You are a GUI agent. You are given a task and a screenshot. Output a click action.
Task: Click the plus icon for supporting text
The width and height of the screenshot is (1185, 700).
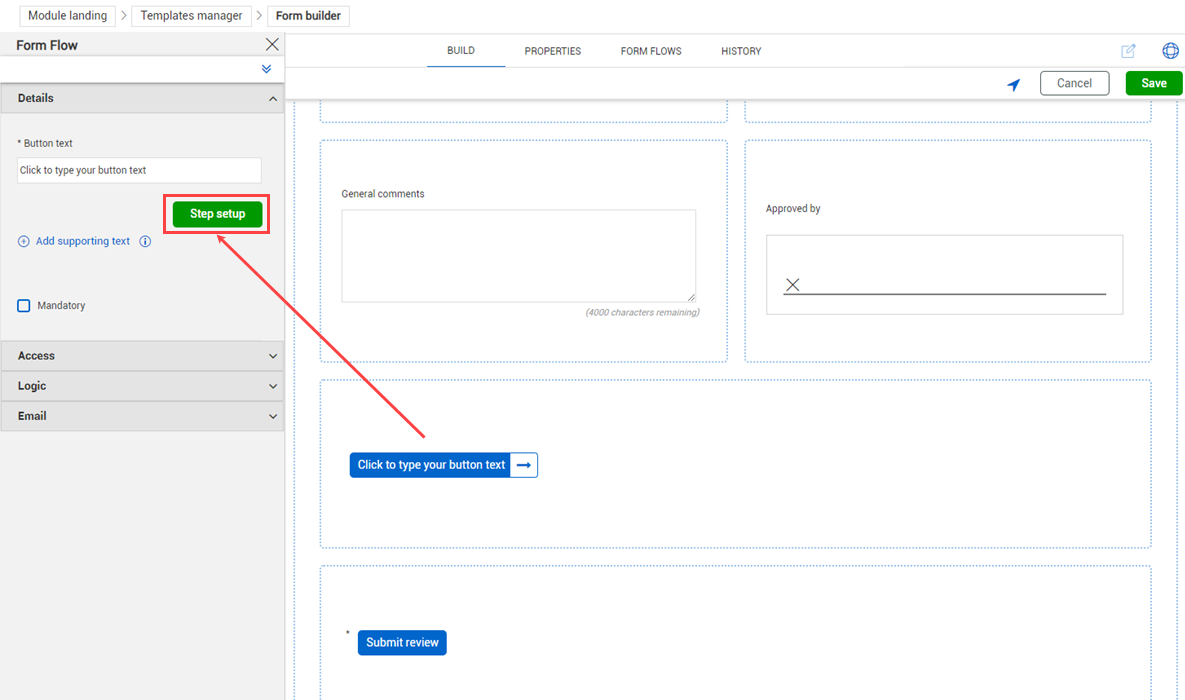pos(24,241)
